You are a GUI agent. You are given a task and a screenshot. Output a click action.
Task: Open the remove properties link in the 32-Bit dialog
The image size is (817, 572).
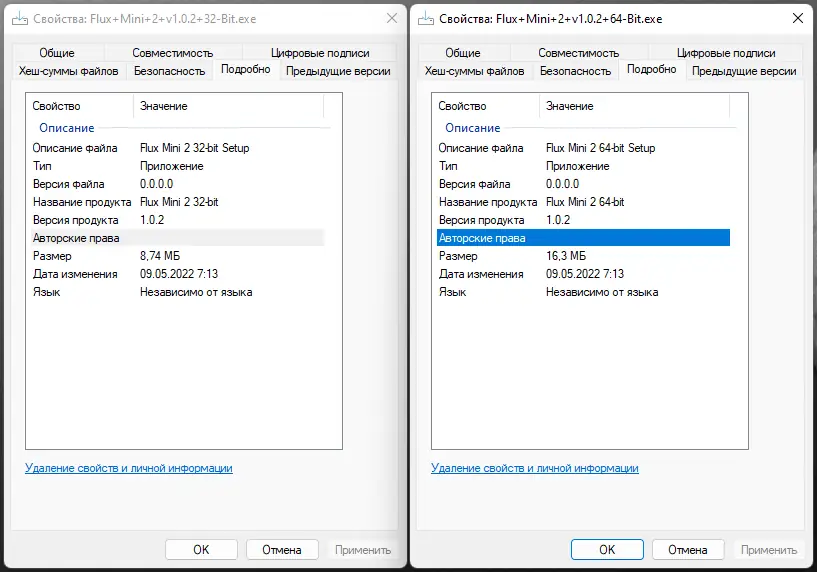128,468
